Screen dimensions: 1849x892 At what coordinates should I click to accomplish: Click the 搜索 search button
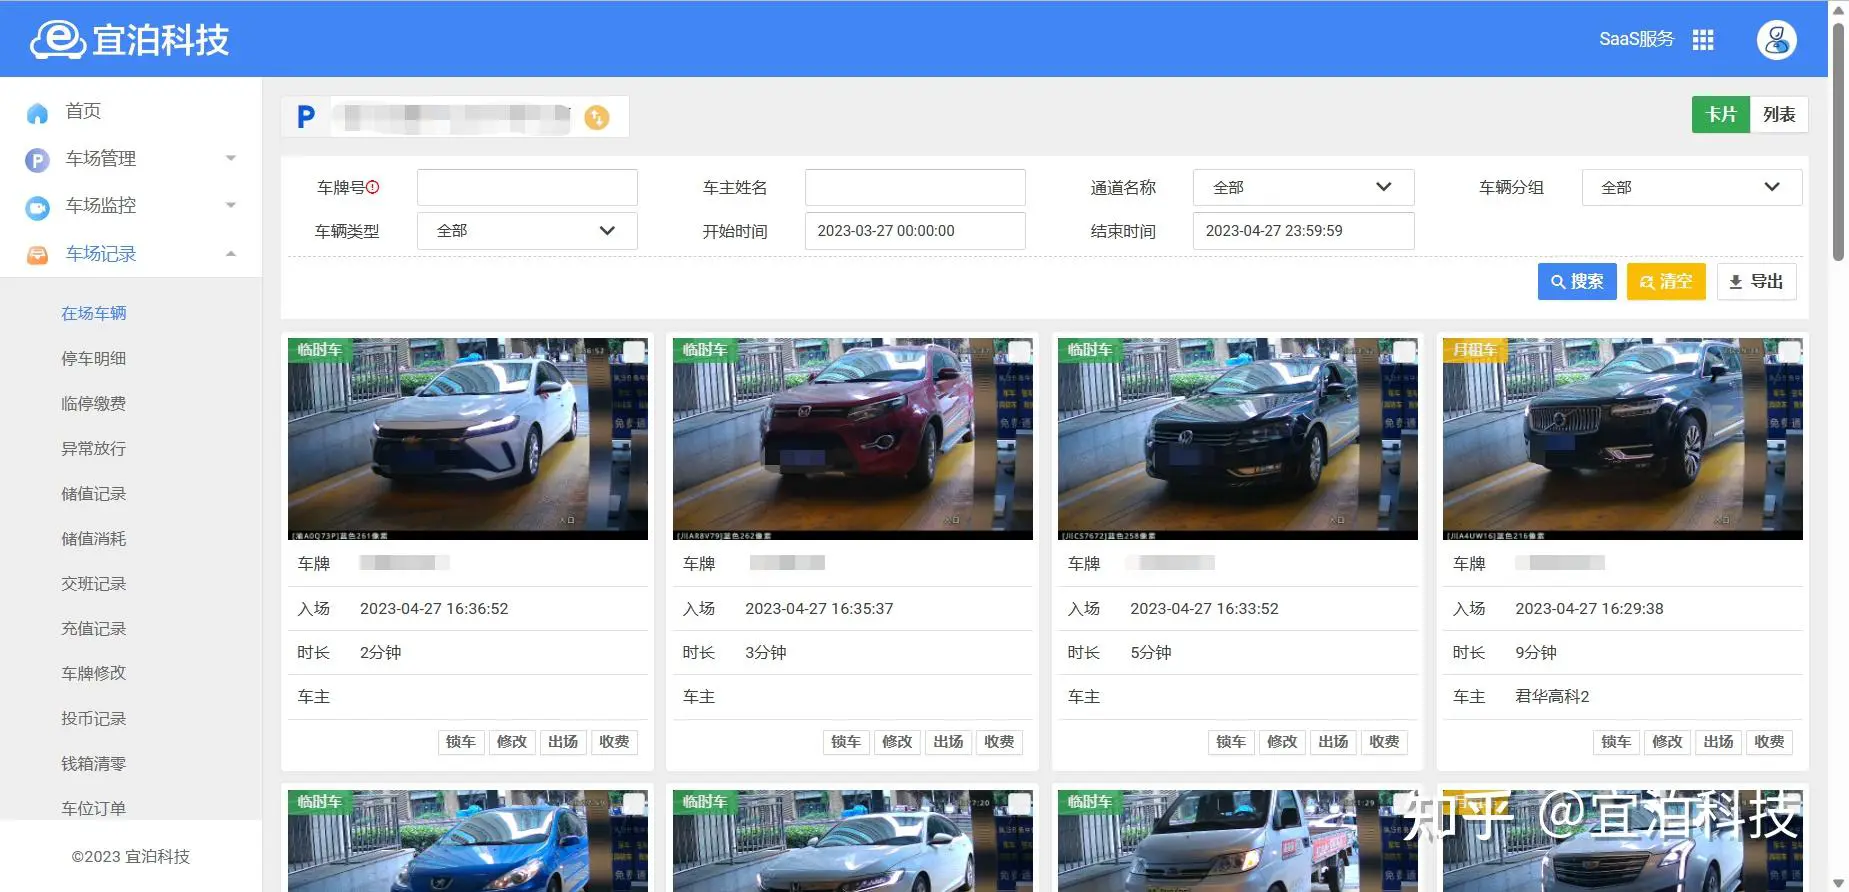point(1577,282)
